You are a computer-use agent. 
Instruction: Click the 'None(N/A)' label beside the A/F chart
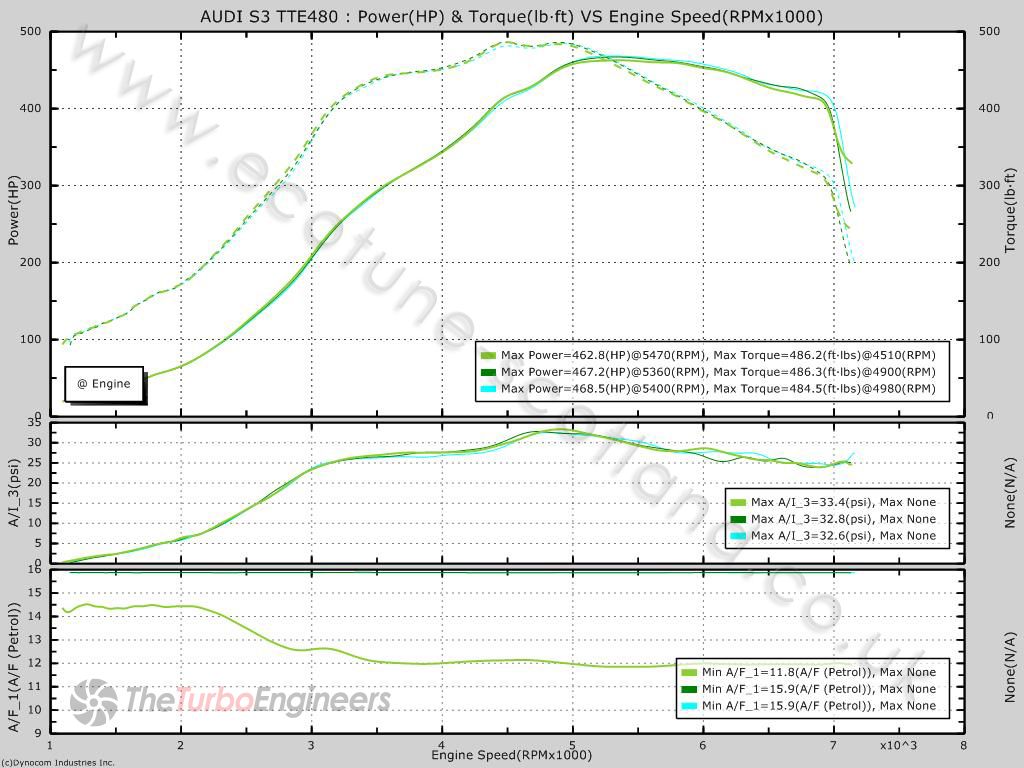[1010, 666]
